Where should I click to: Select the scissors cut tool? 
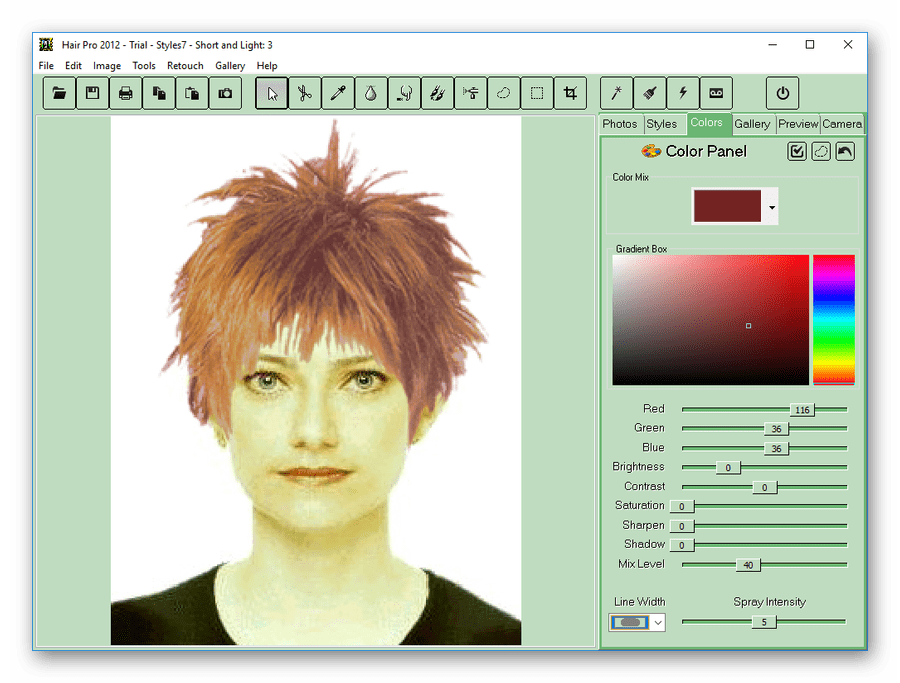pos(305,93)
